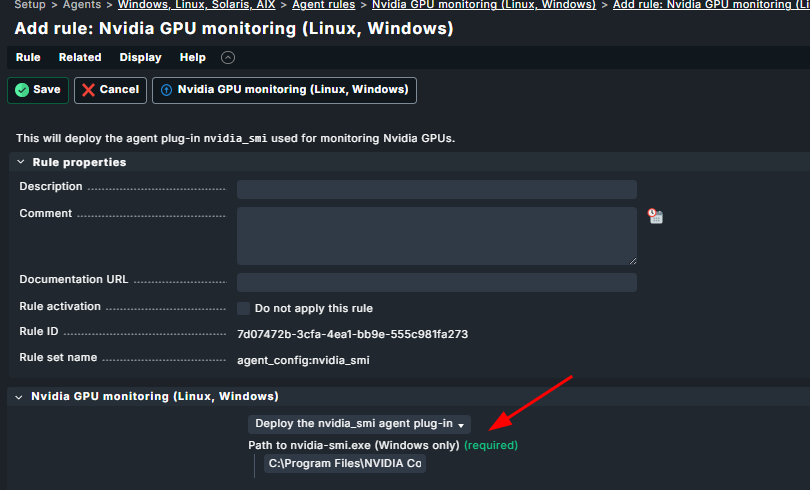
Task: Click the red X Cancel icon
Action: pyautogui.click(x=88, y=90)
